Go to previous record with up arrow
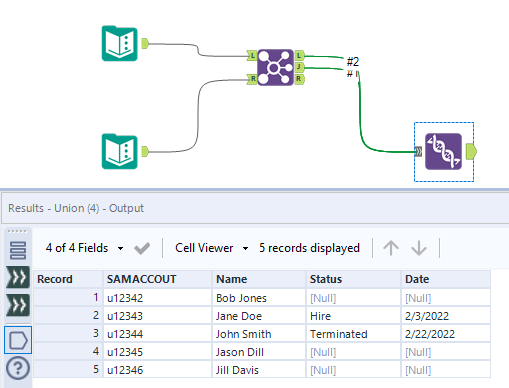Image resolution: width=509 pixels, height=388 pixels. tap(391, 248)
